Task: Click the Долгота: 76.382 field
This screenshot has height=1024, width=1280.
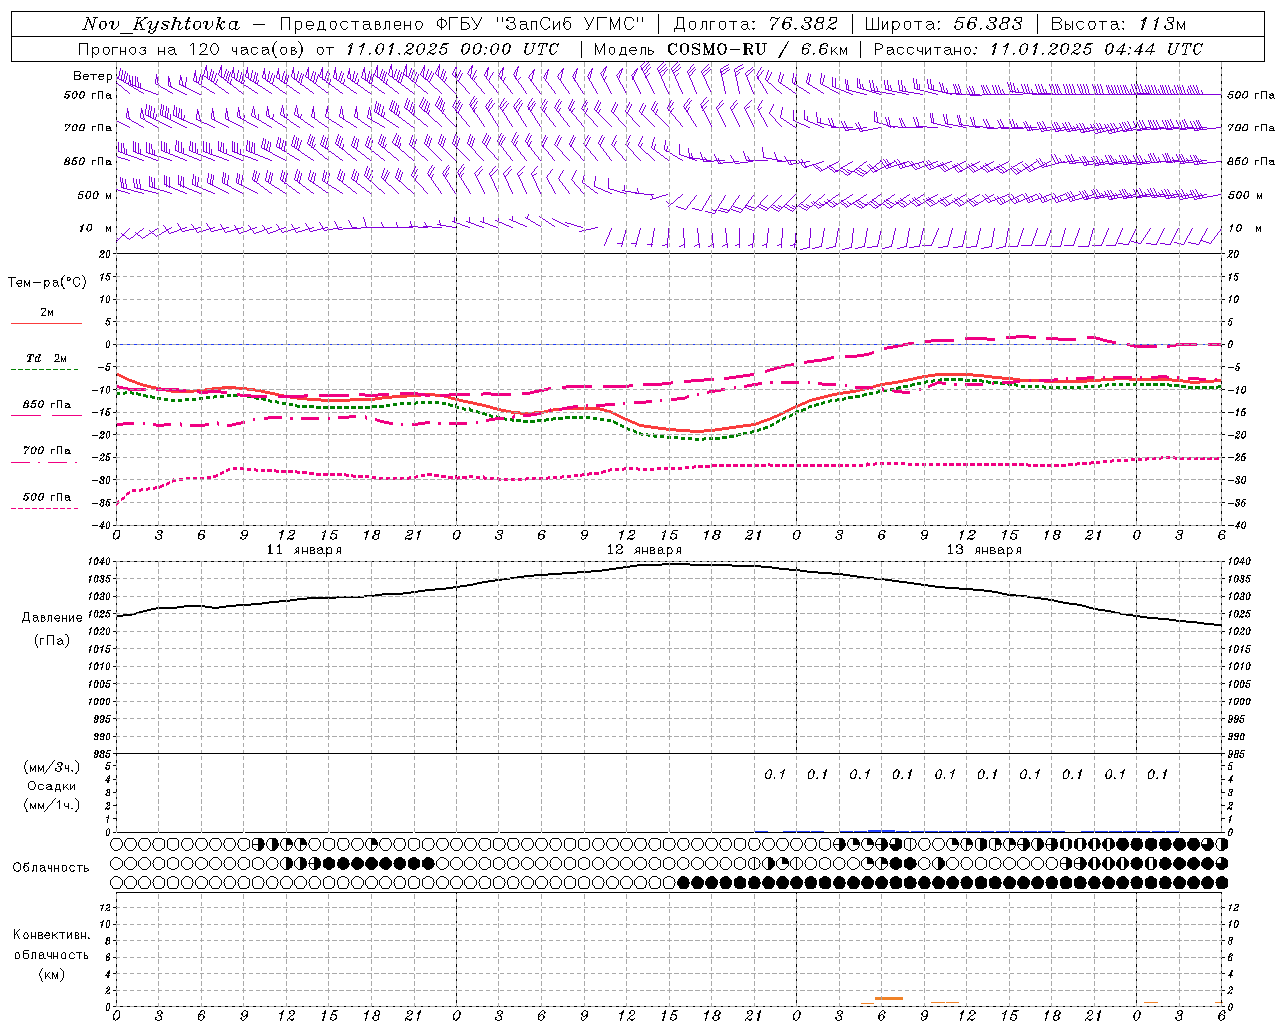Action: (x=756, y=24)
